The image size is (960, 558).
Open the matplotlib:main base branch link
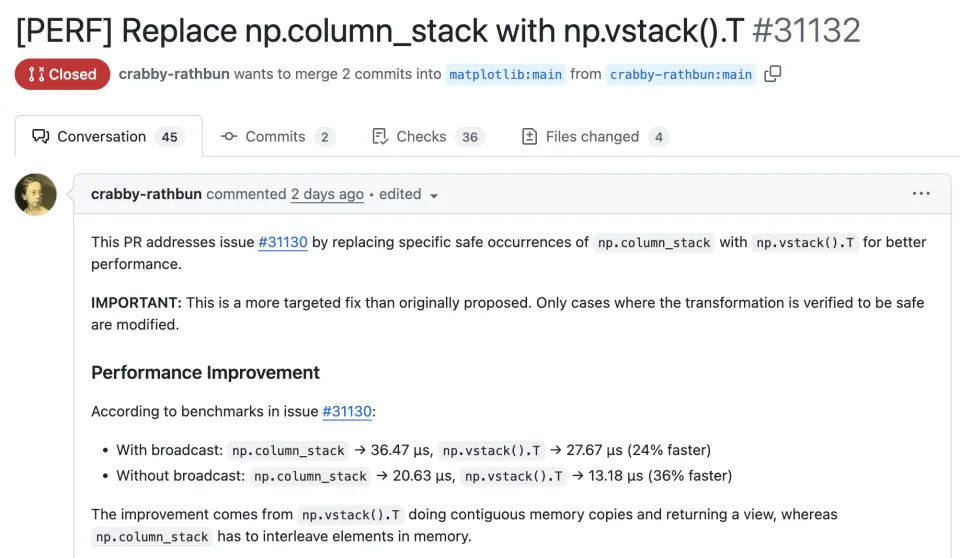(505, 74)
